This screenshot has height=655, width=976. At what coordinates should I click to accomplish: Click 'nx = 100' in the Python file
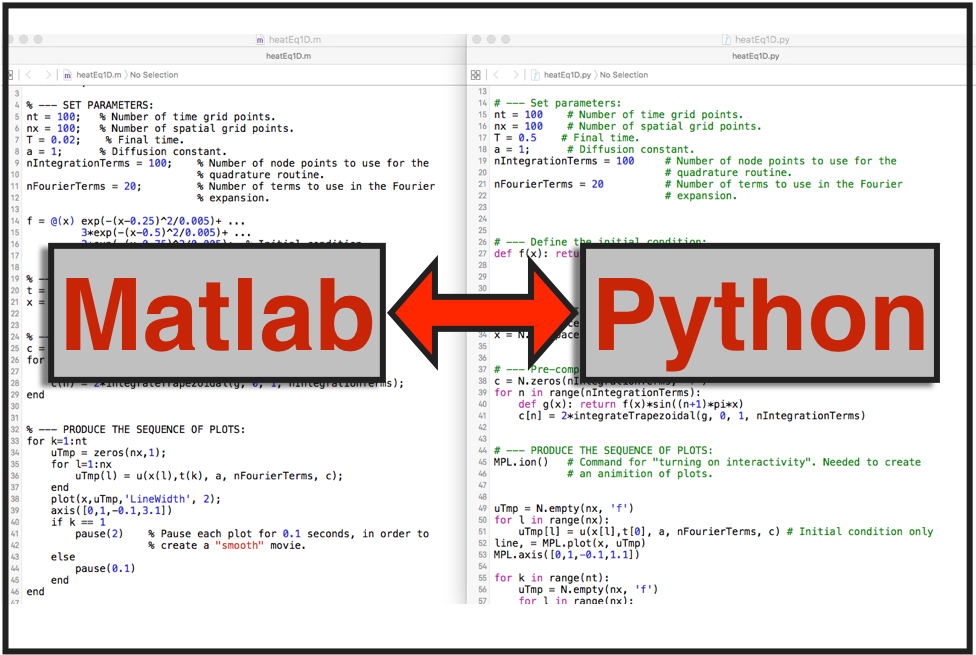pyautogui.click(x=518, y=126)
